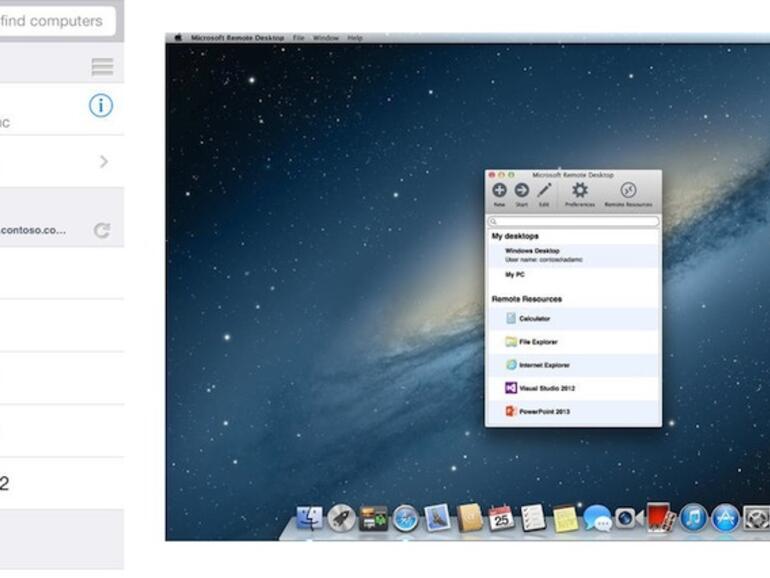The width and height of the screenshot is (770, 578).
Task: Open the Microsoft Remote Desktop app menu
Action: 238,38
